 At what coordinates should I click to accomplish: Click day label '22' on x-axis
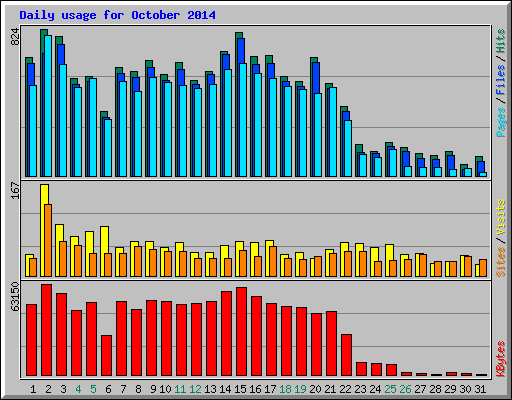[x=345, y=389]
